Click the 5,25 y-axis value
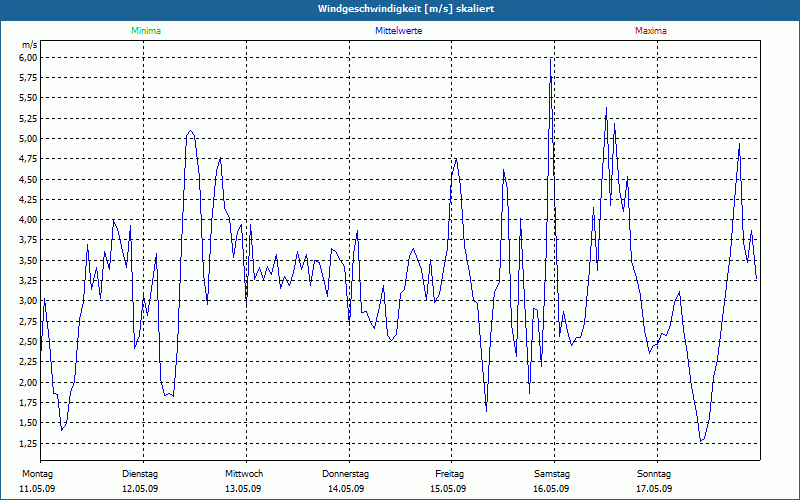800x500 pixels. pyautogui.click(x=28, y=118)
